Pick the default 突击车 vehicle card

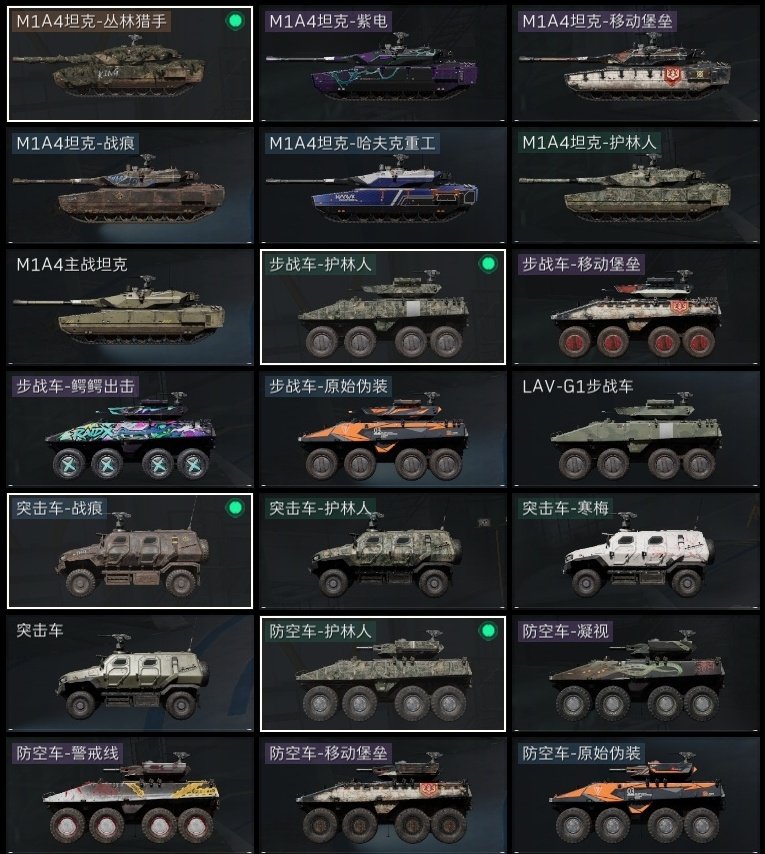click(x=130, y=673)
